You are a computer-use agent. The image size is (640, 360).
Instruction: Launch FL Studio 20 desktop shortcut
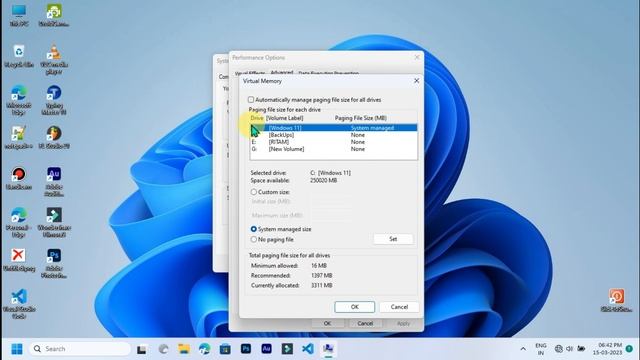[54, 138]
